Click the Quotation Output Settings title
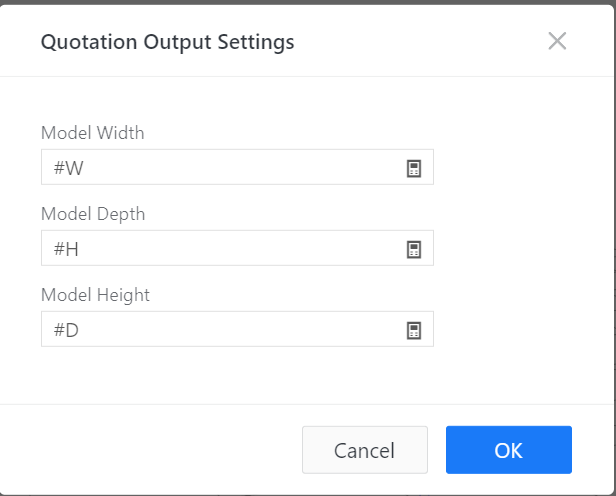Image resolution: width=616 pixels, height=496 pixels. click(x=167, y=42)
